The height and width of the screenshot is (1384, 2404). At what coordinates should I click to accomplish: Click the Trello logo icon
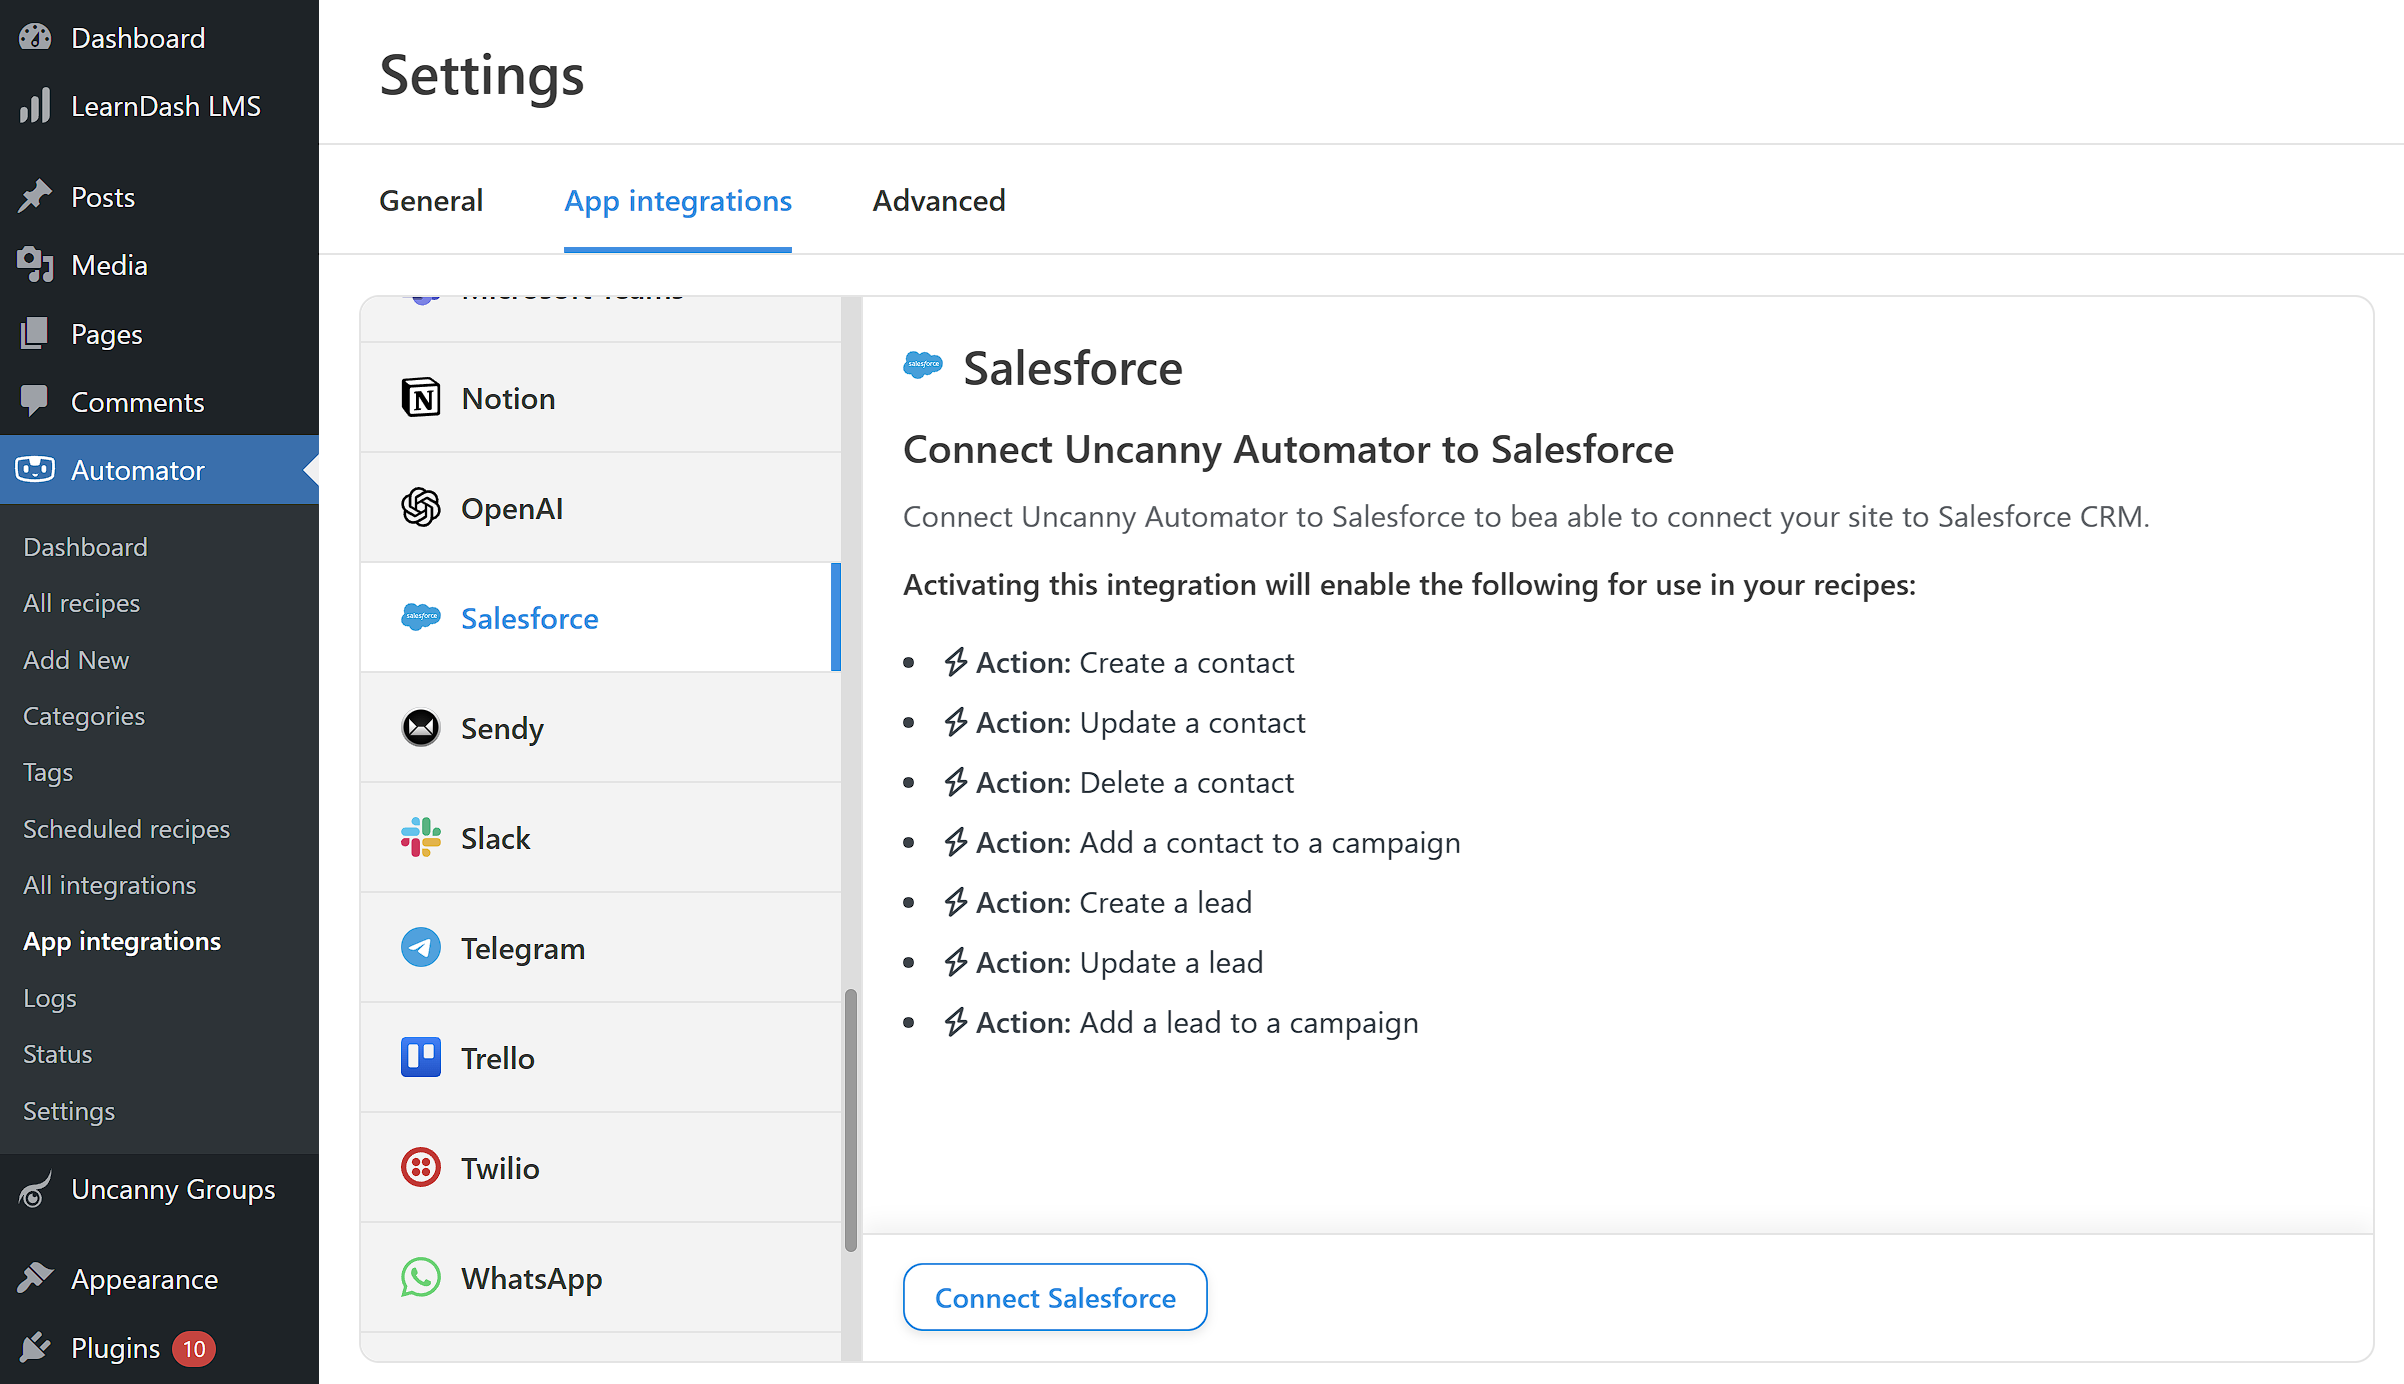[x=421, y=1058]
